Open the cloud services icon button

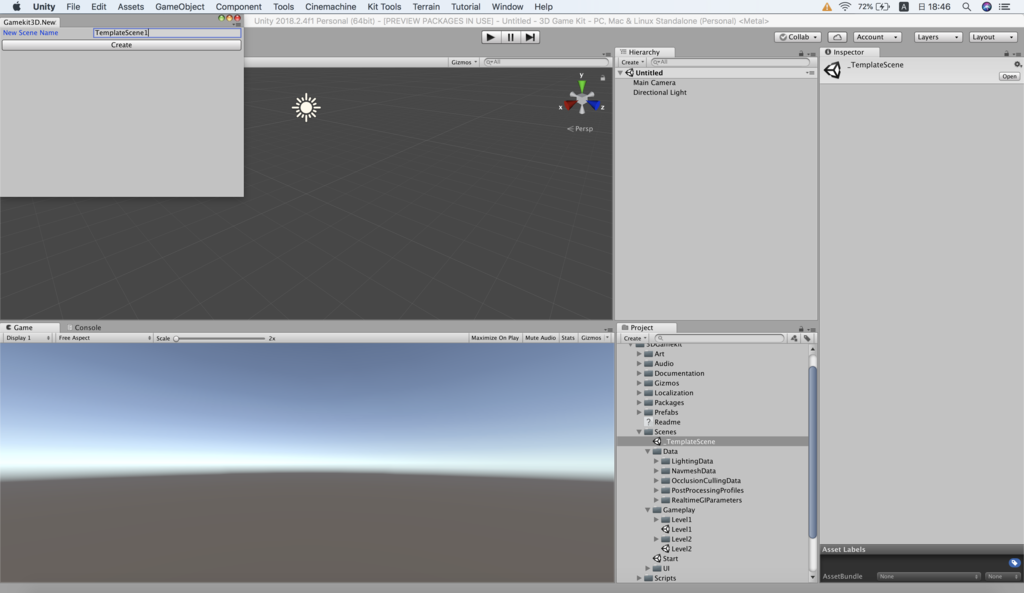[837, 37]
